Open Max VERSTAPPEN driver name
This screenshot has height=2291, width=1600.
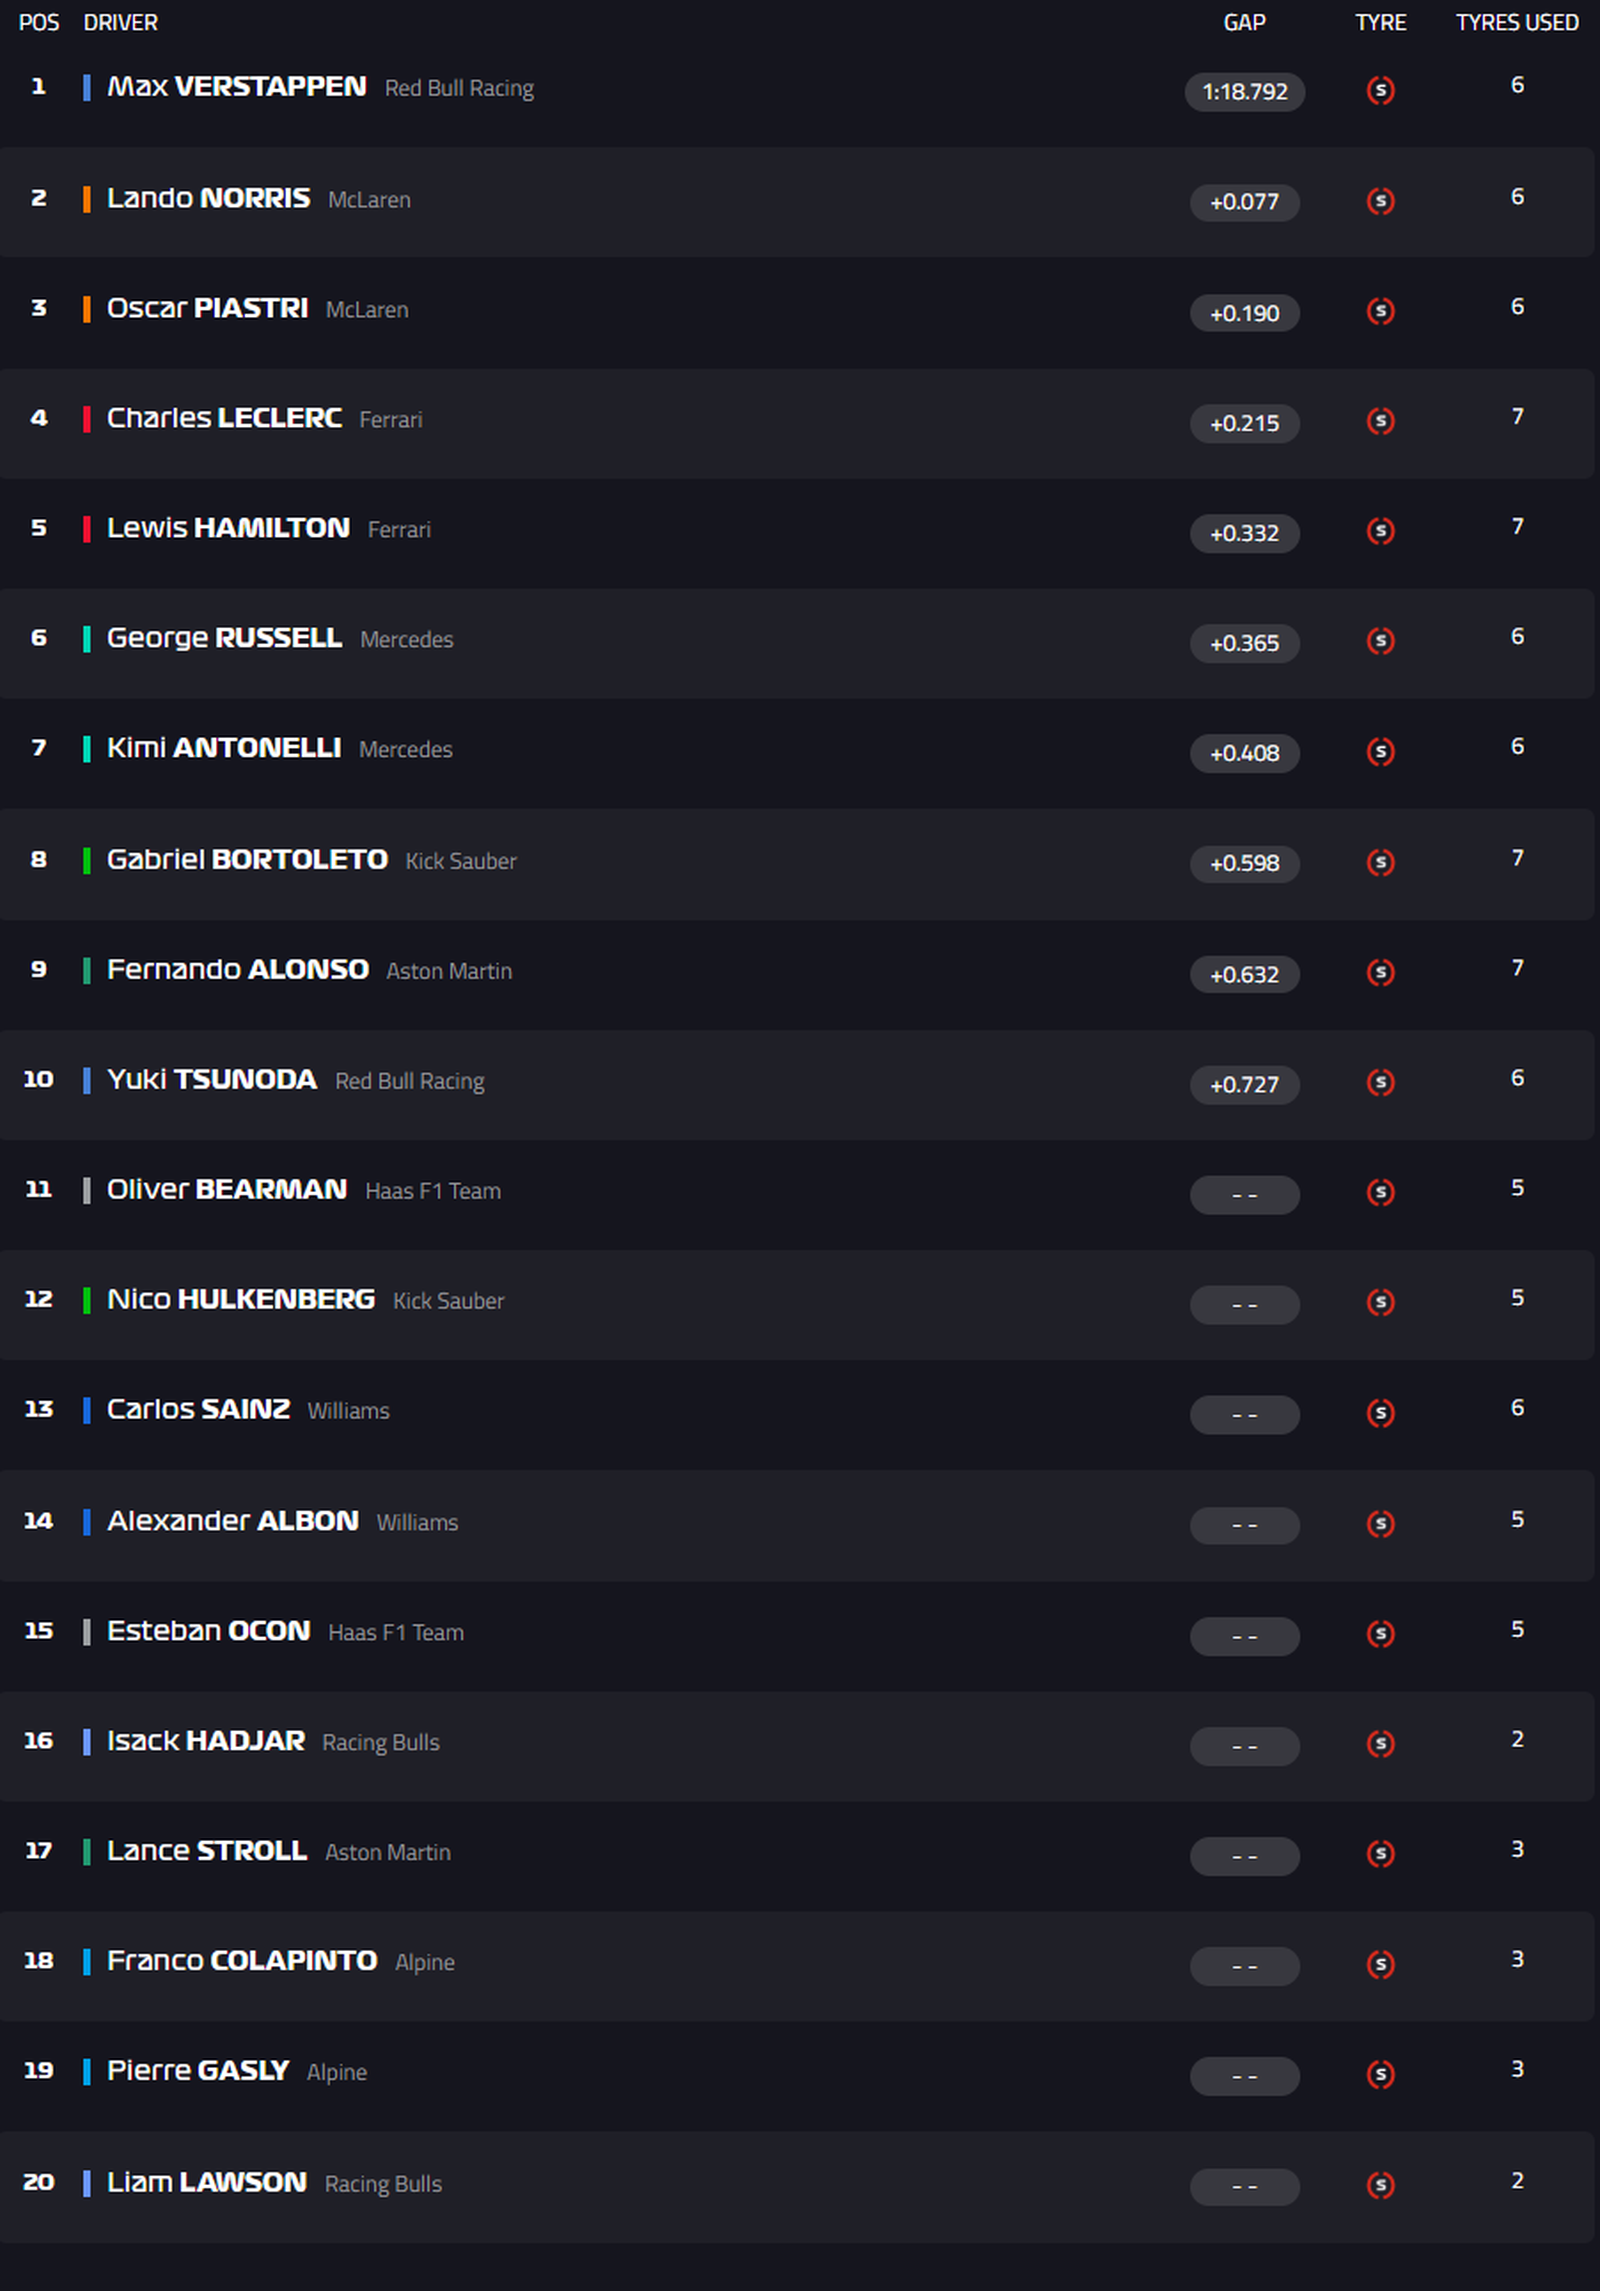pyautogui.click(x=237, y=87)
